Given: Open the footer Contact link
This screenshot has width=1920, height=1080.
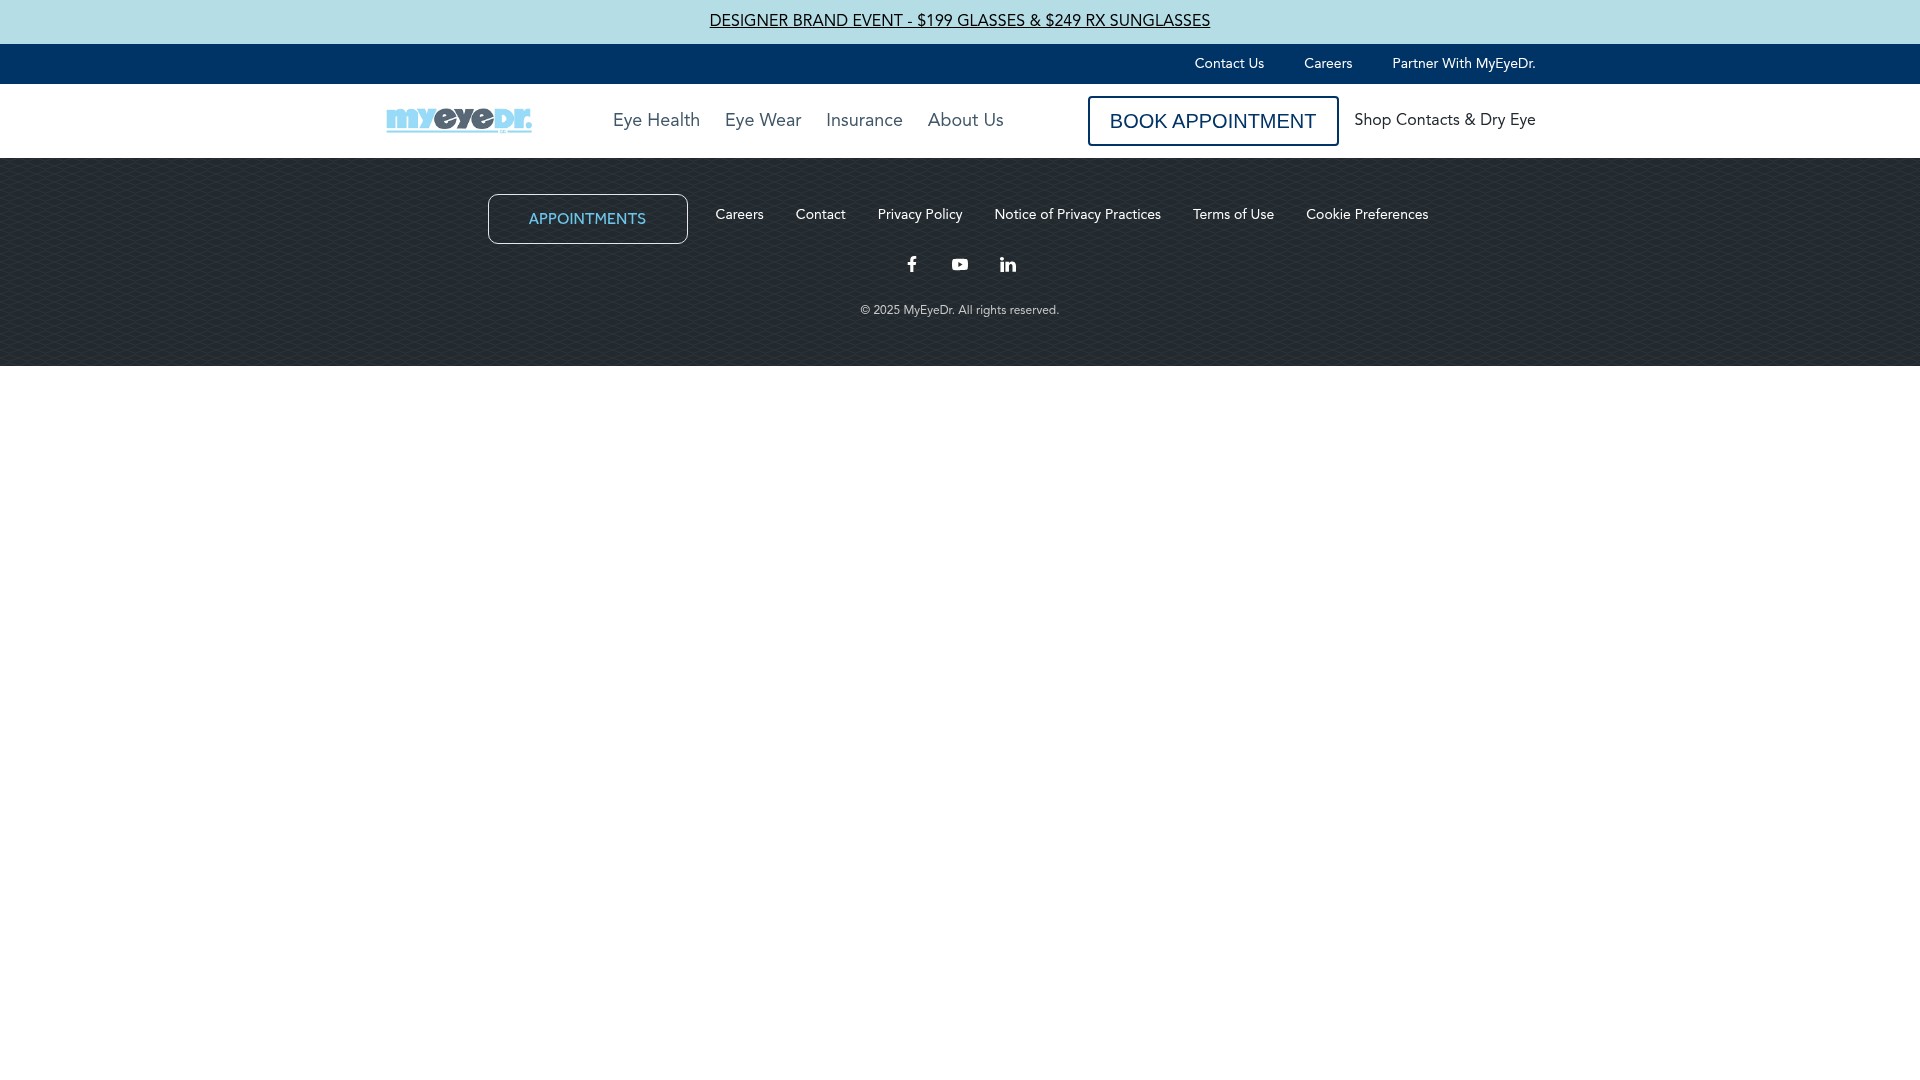Looking at the screenshot, I should [821, 215].
